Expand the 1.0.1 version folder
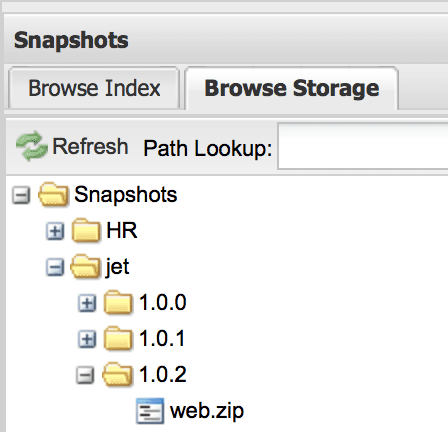448x432 pixels. 87,339
